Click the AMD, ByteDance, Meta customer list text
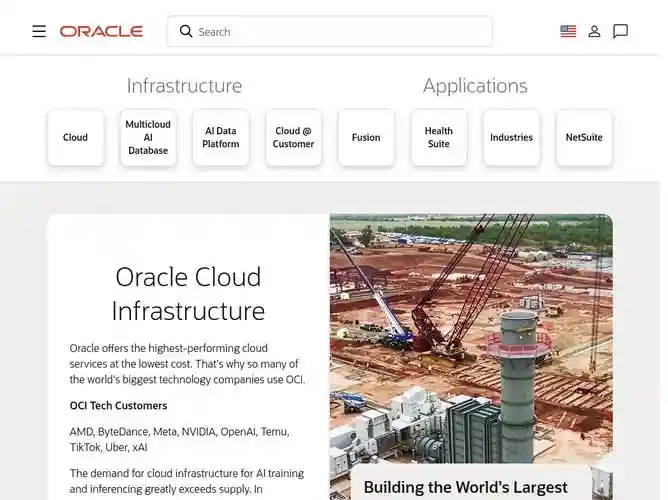Image resolution: width=668 pixels, height=500 pixels. [x=179, y=440]
